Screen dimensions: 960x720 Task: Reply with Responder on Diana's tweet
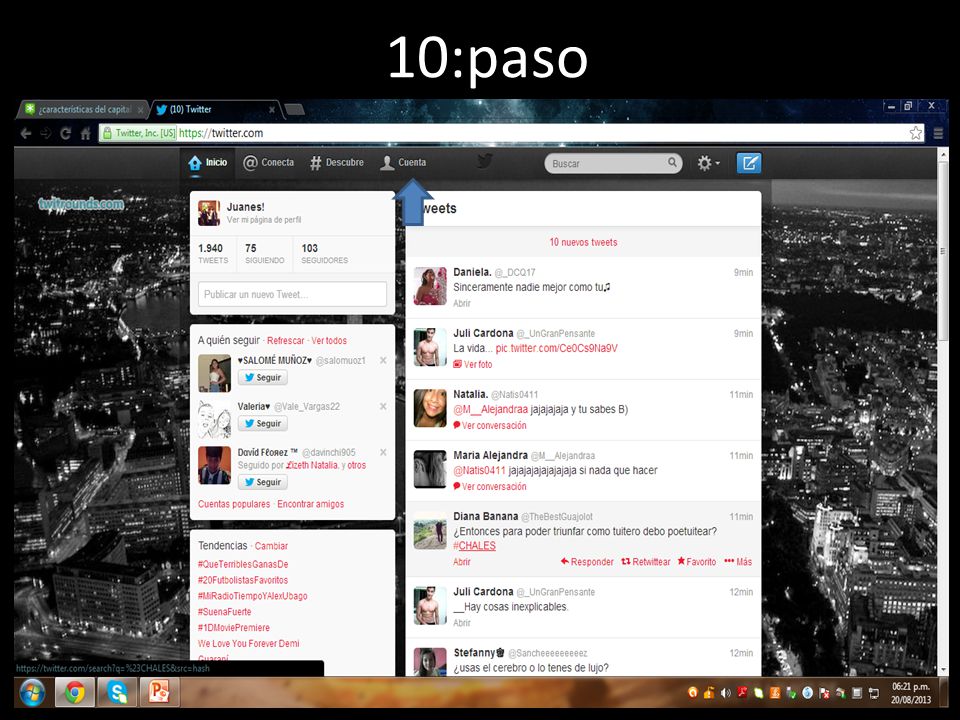(587, 562)
